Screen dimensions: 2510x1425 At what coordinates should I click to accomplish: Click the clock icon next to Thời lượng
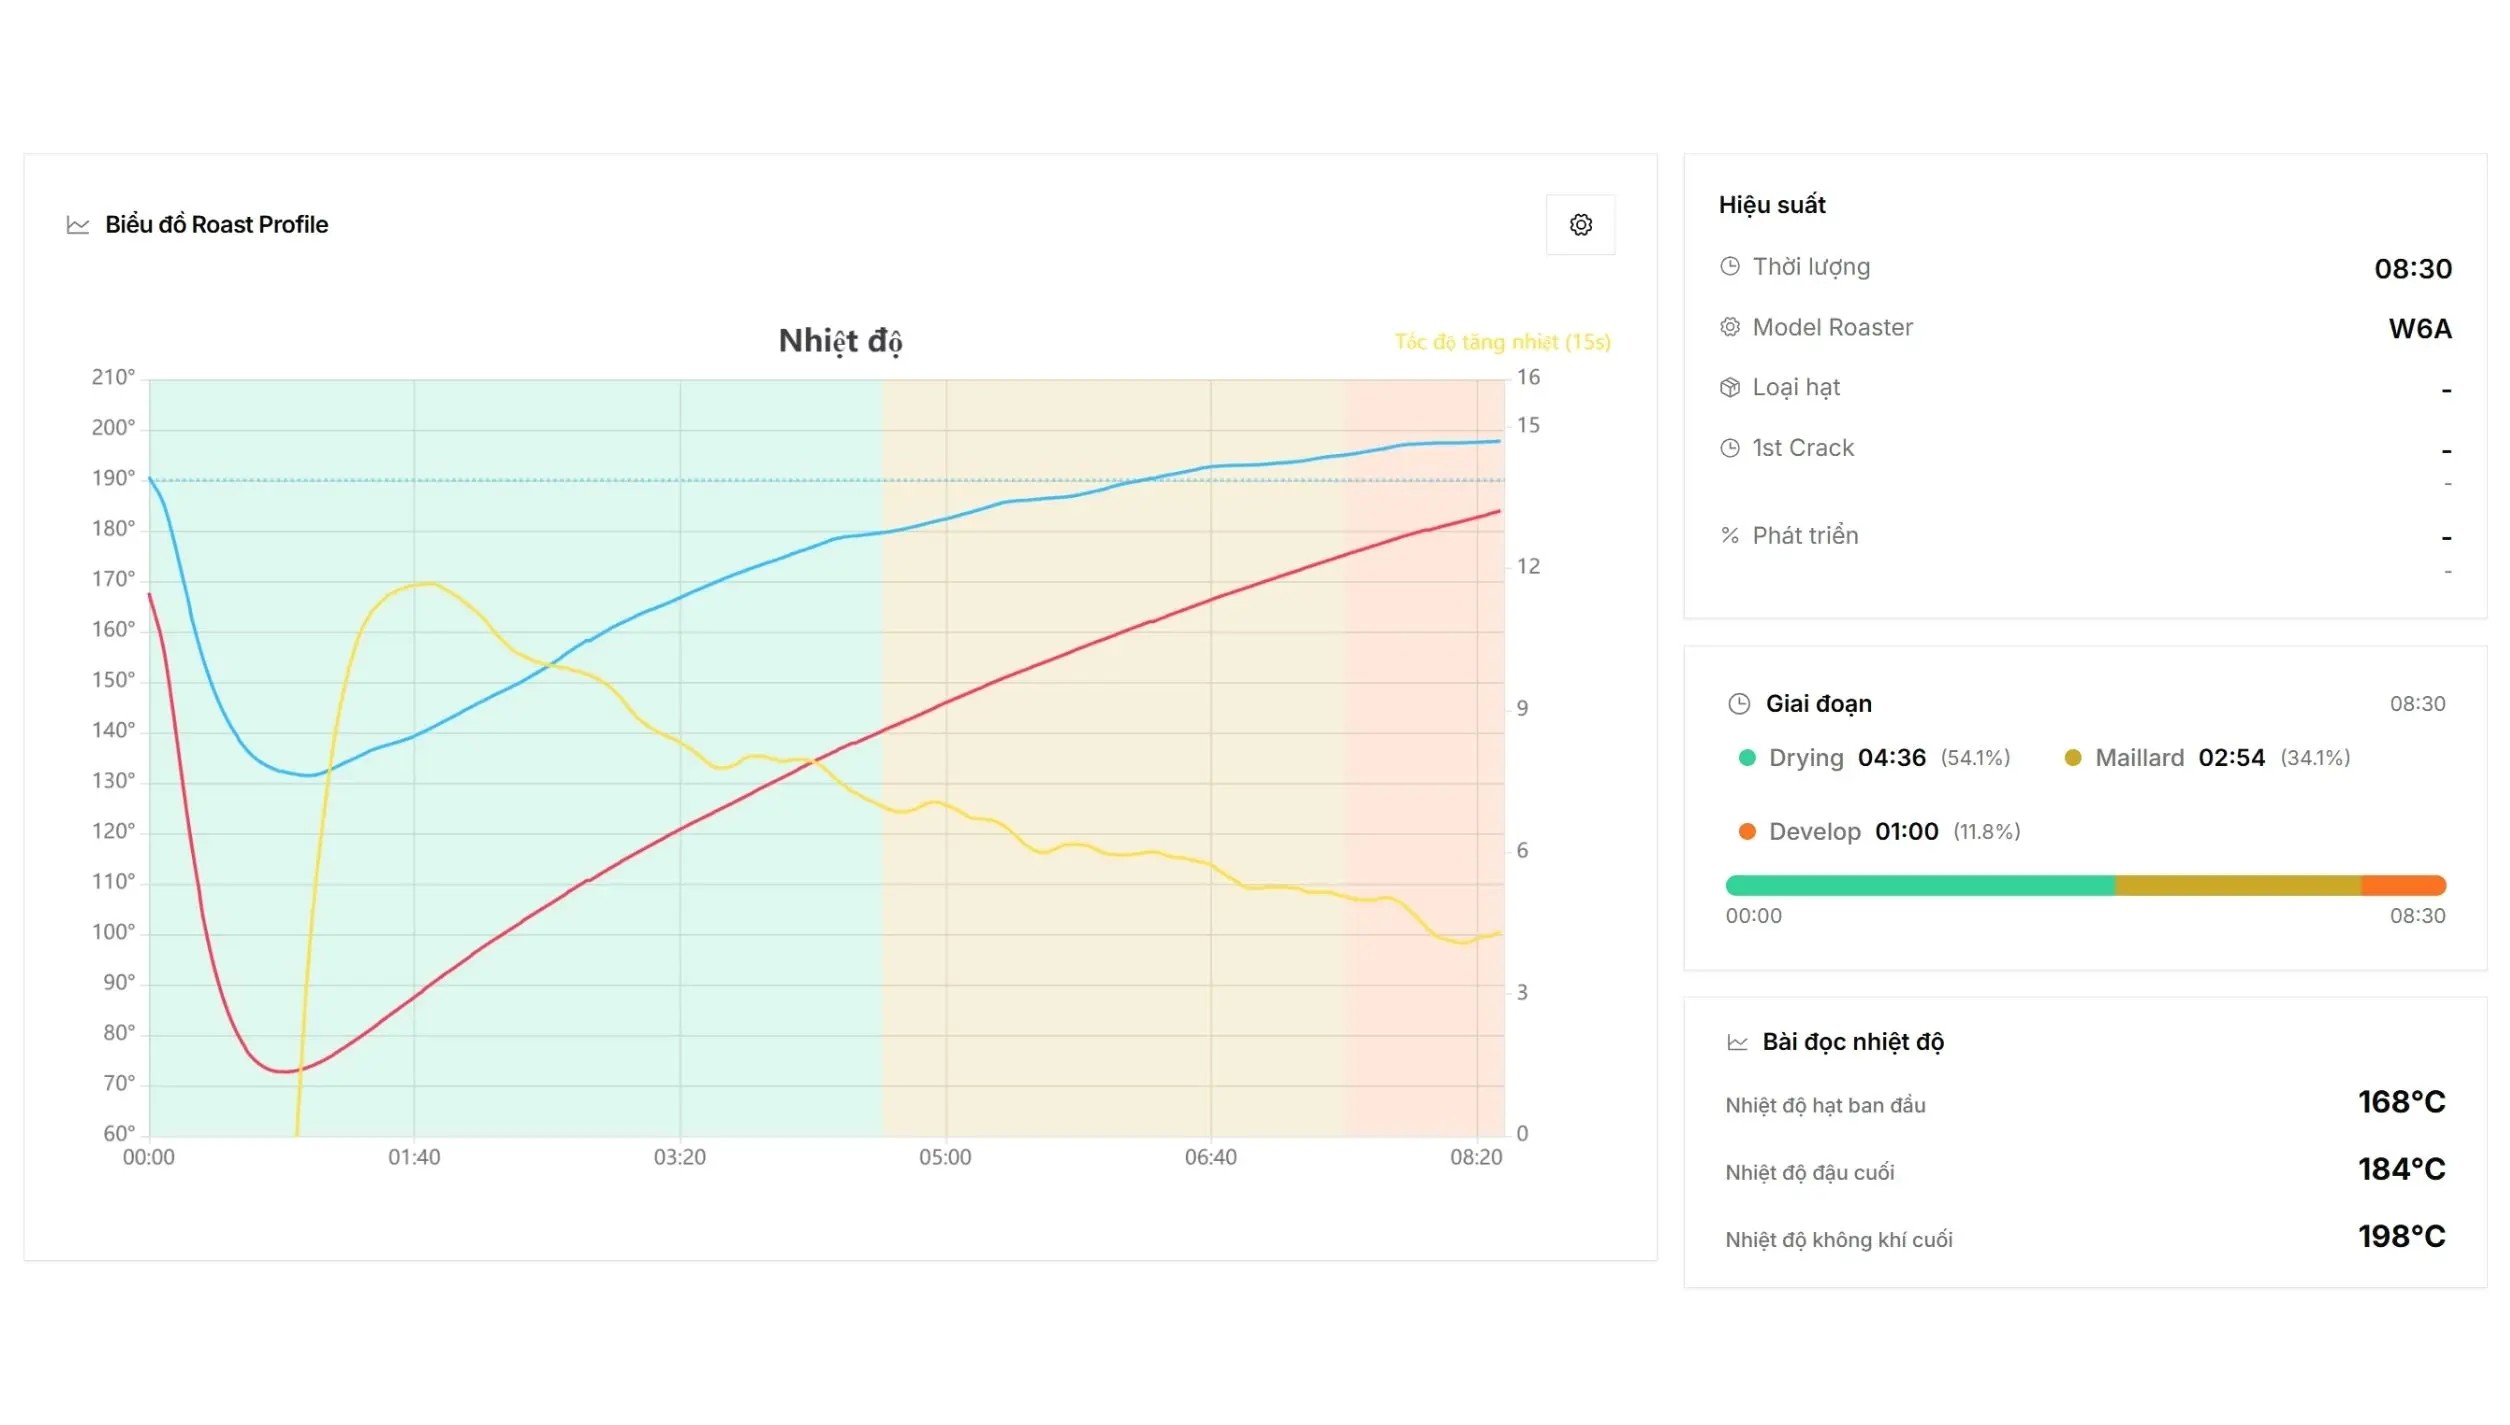tap(1730, 267)
